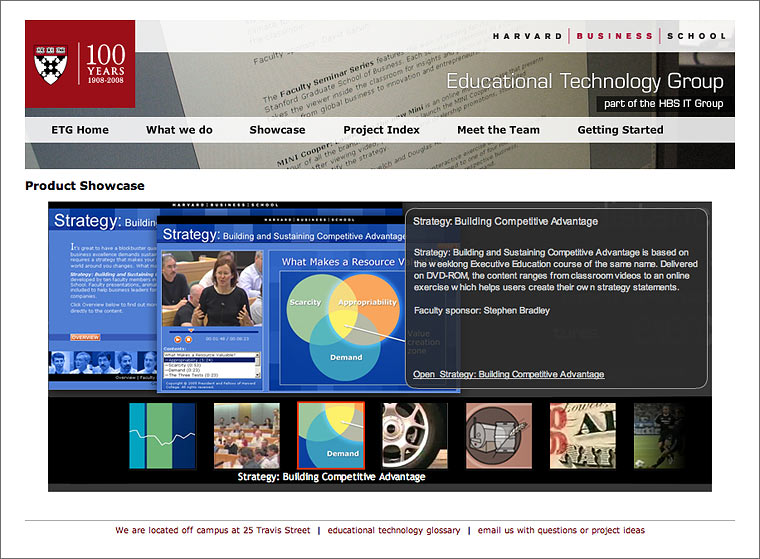Open the Showcase navigation item
This screenshot has height=559, width=760.
277,130
